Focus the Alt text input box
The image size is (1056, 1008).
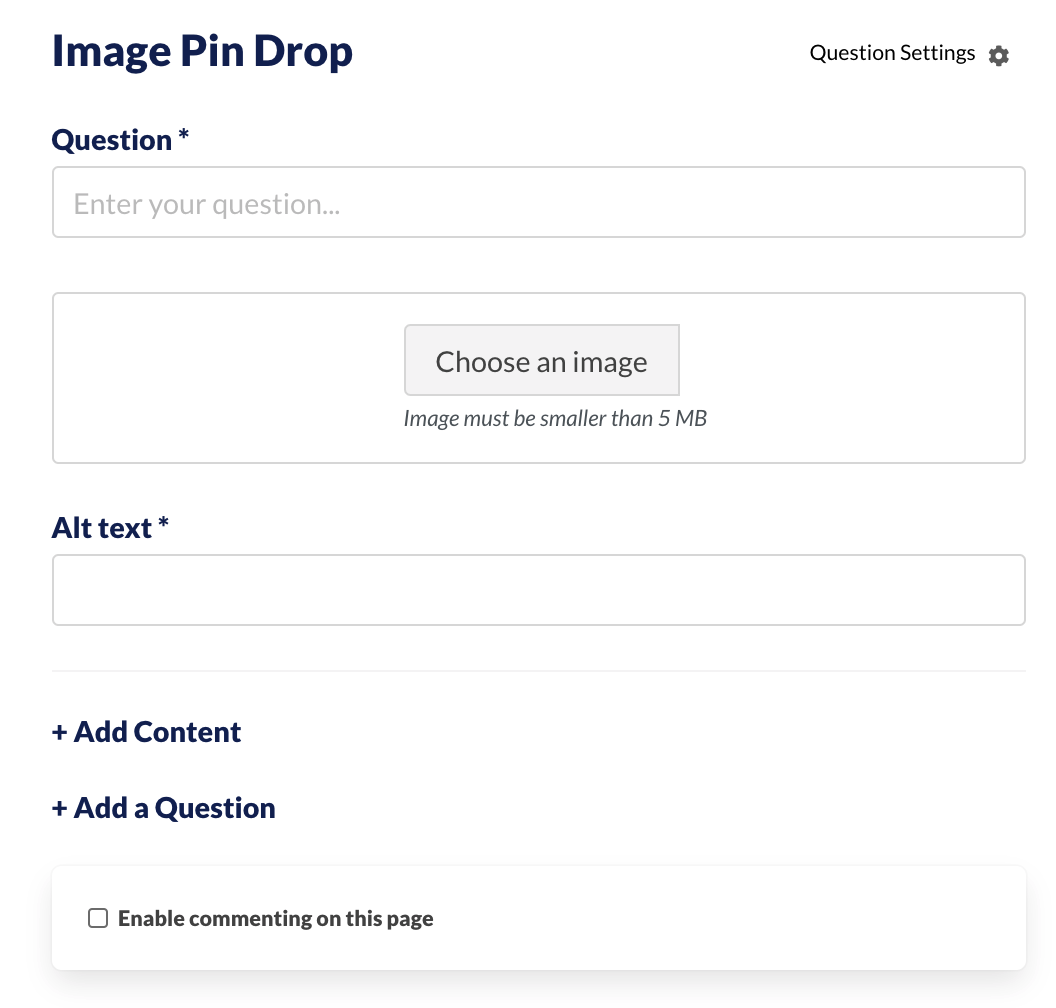[539, 590]
